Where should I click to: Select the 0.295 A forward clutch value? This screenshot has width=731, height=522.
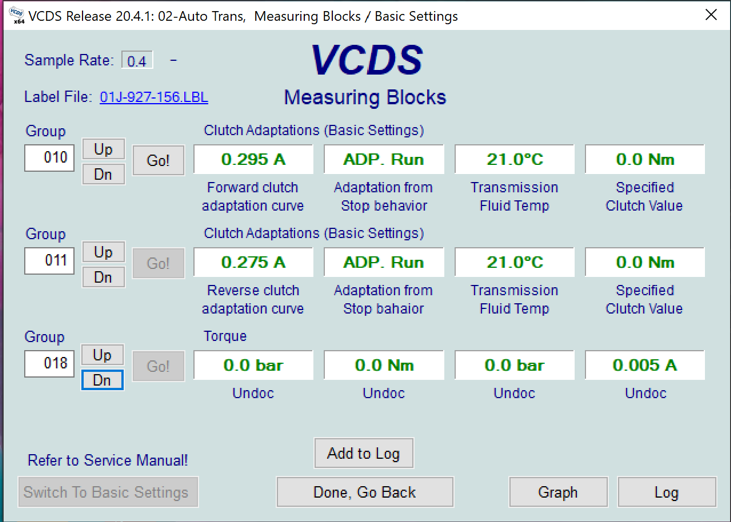tap(253, 159)
